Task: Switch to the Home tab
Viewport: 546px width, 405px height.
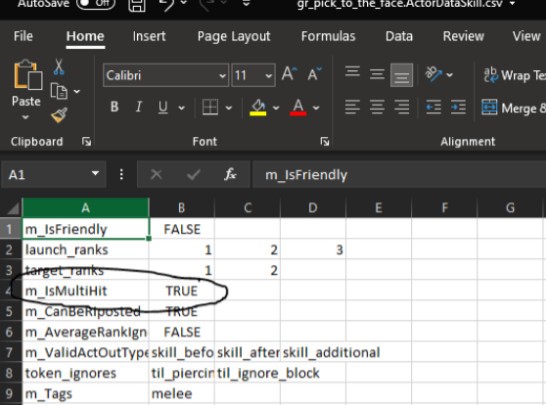Action: coord(85,36)
